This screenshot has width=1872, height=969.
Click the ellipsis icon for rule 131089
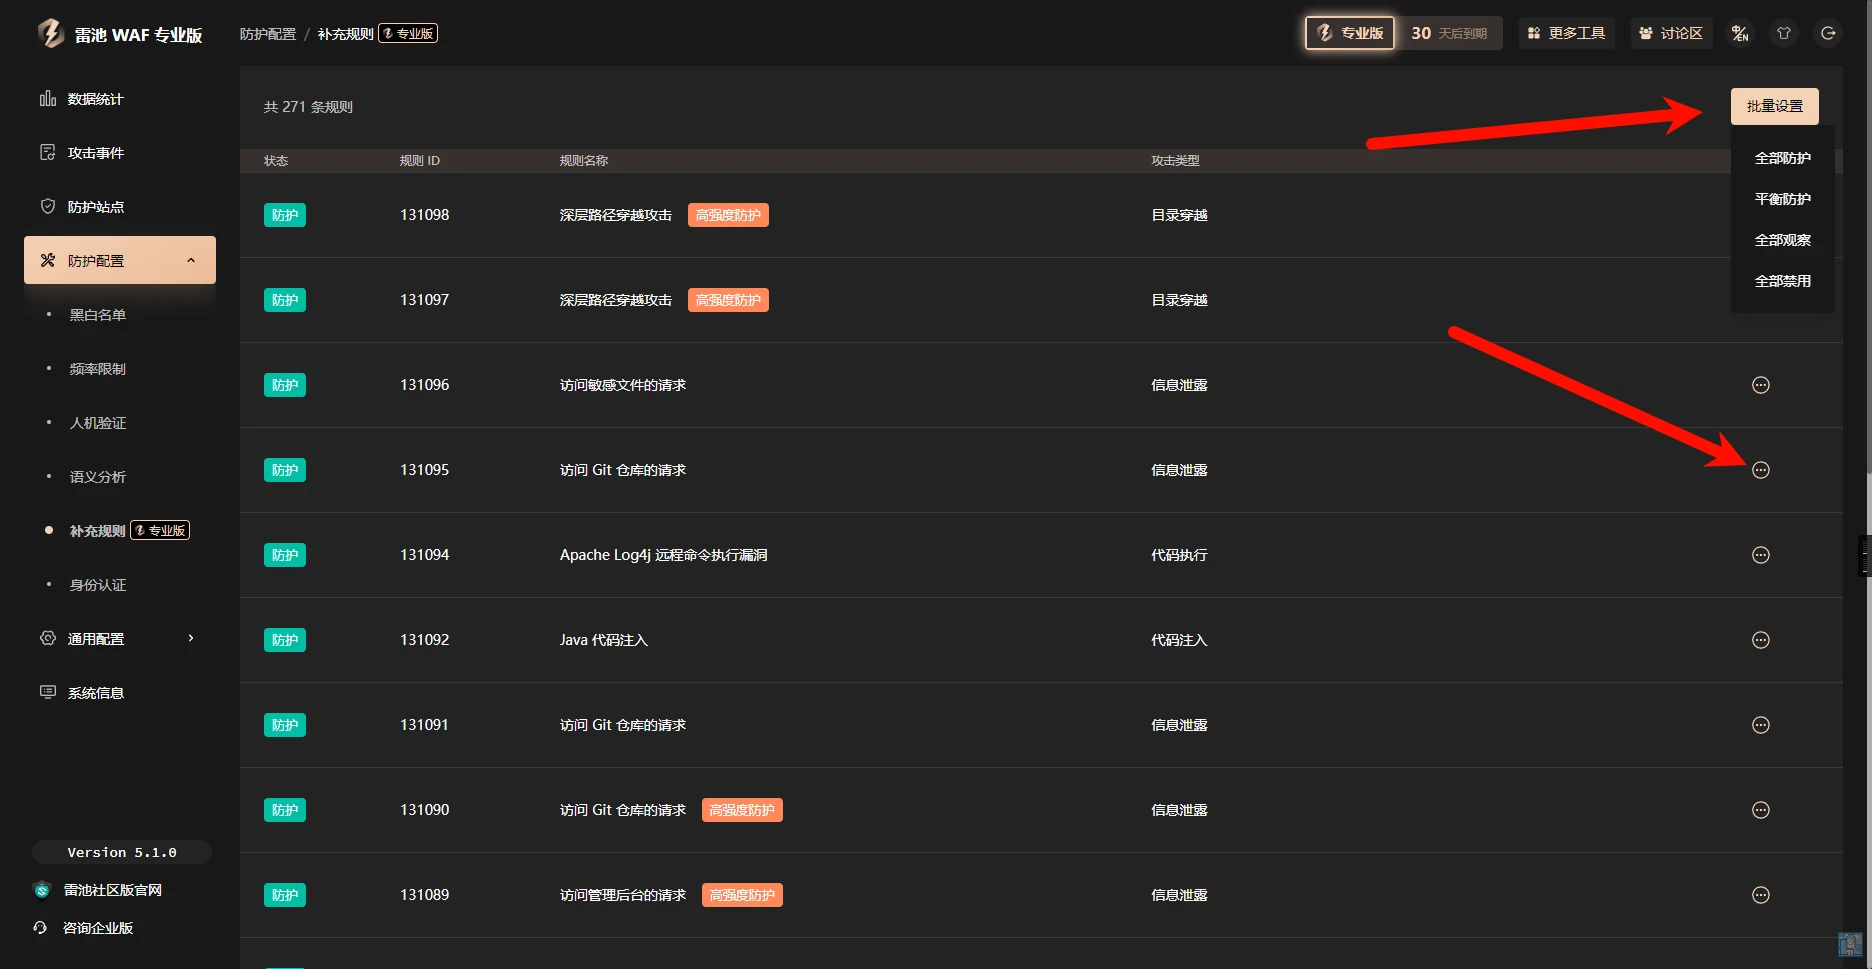(1761, 895)
